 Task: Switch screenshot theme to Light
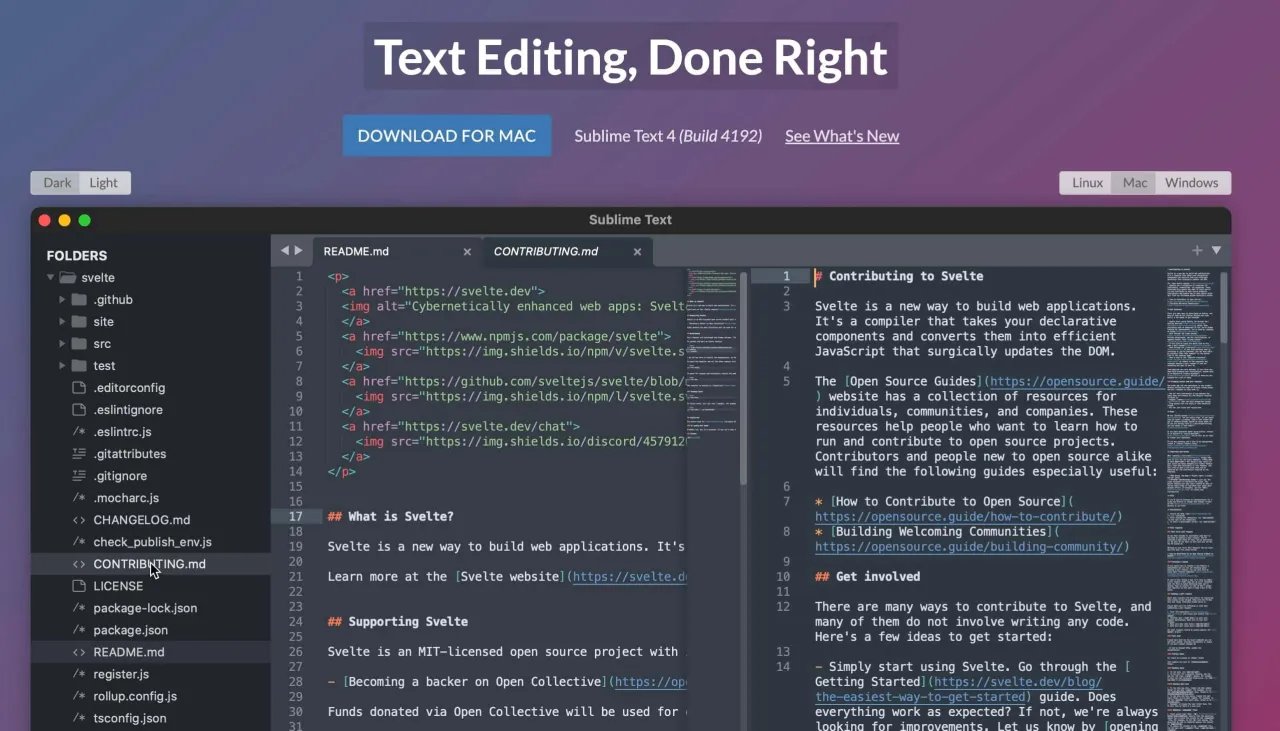104,183
